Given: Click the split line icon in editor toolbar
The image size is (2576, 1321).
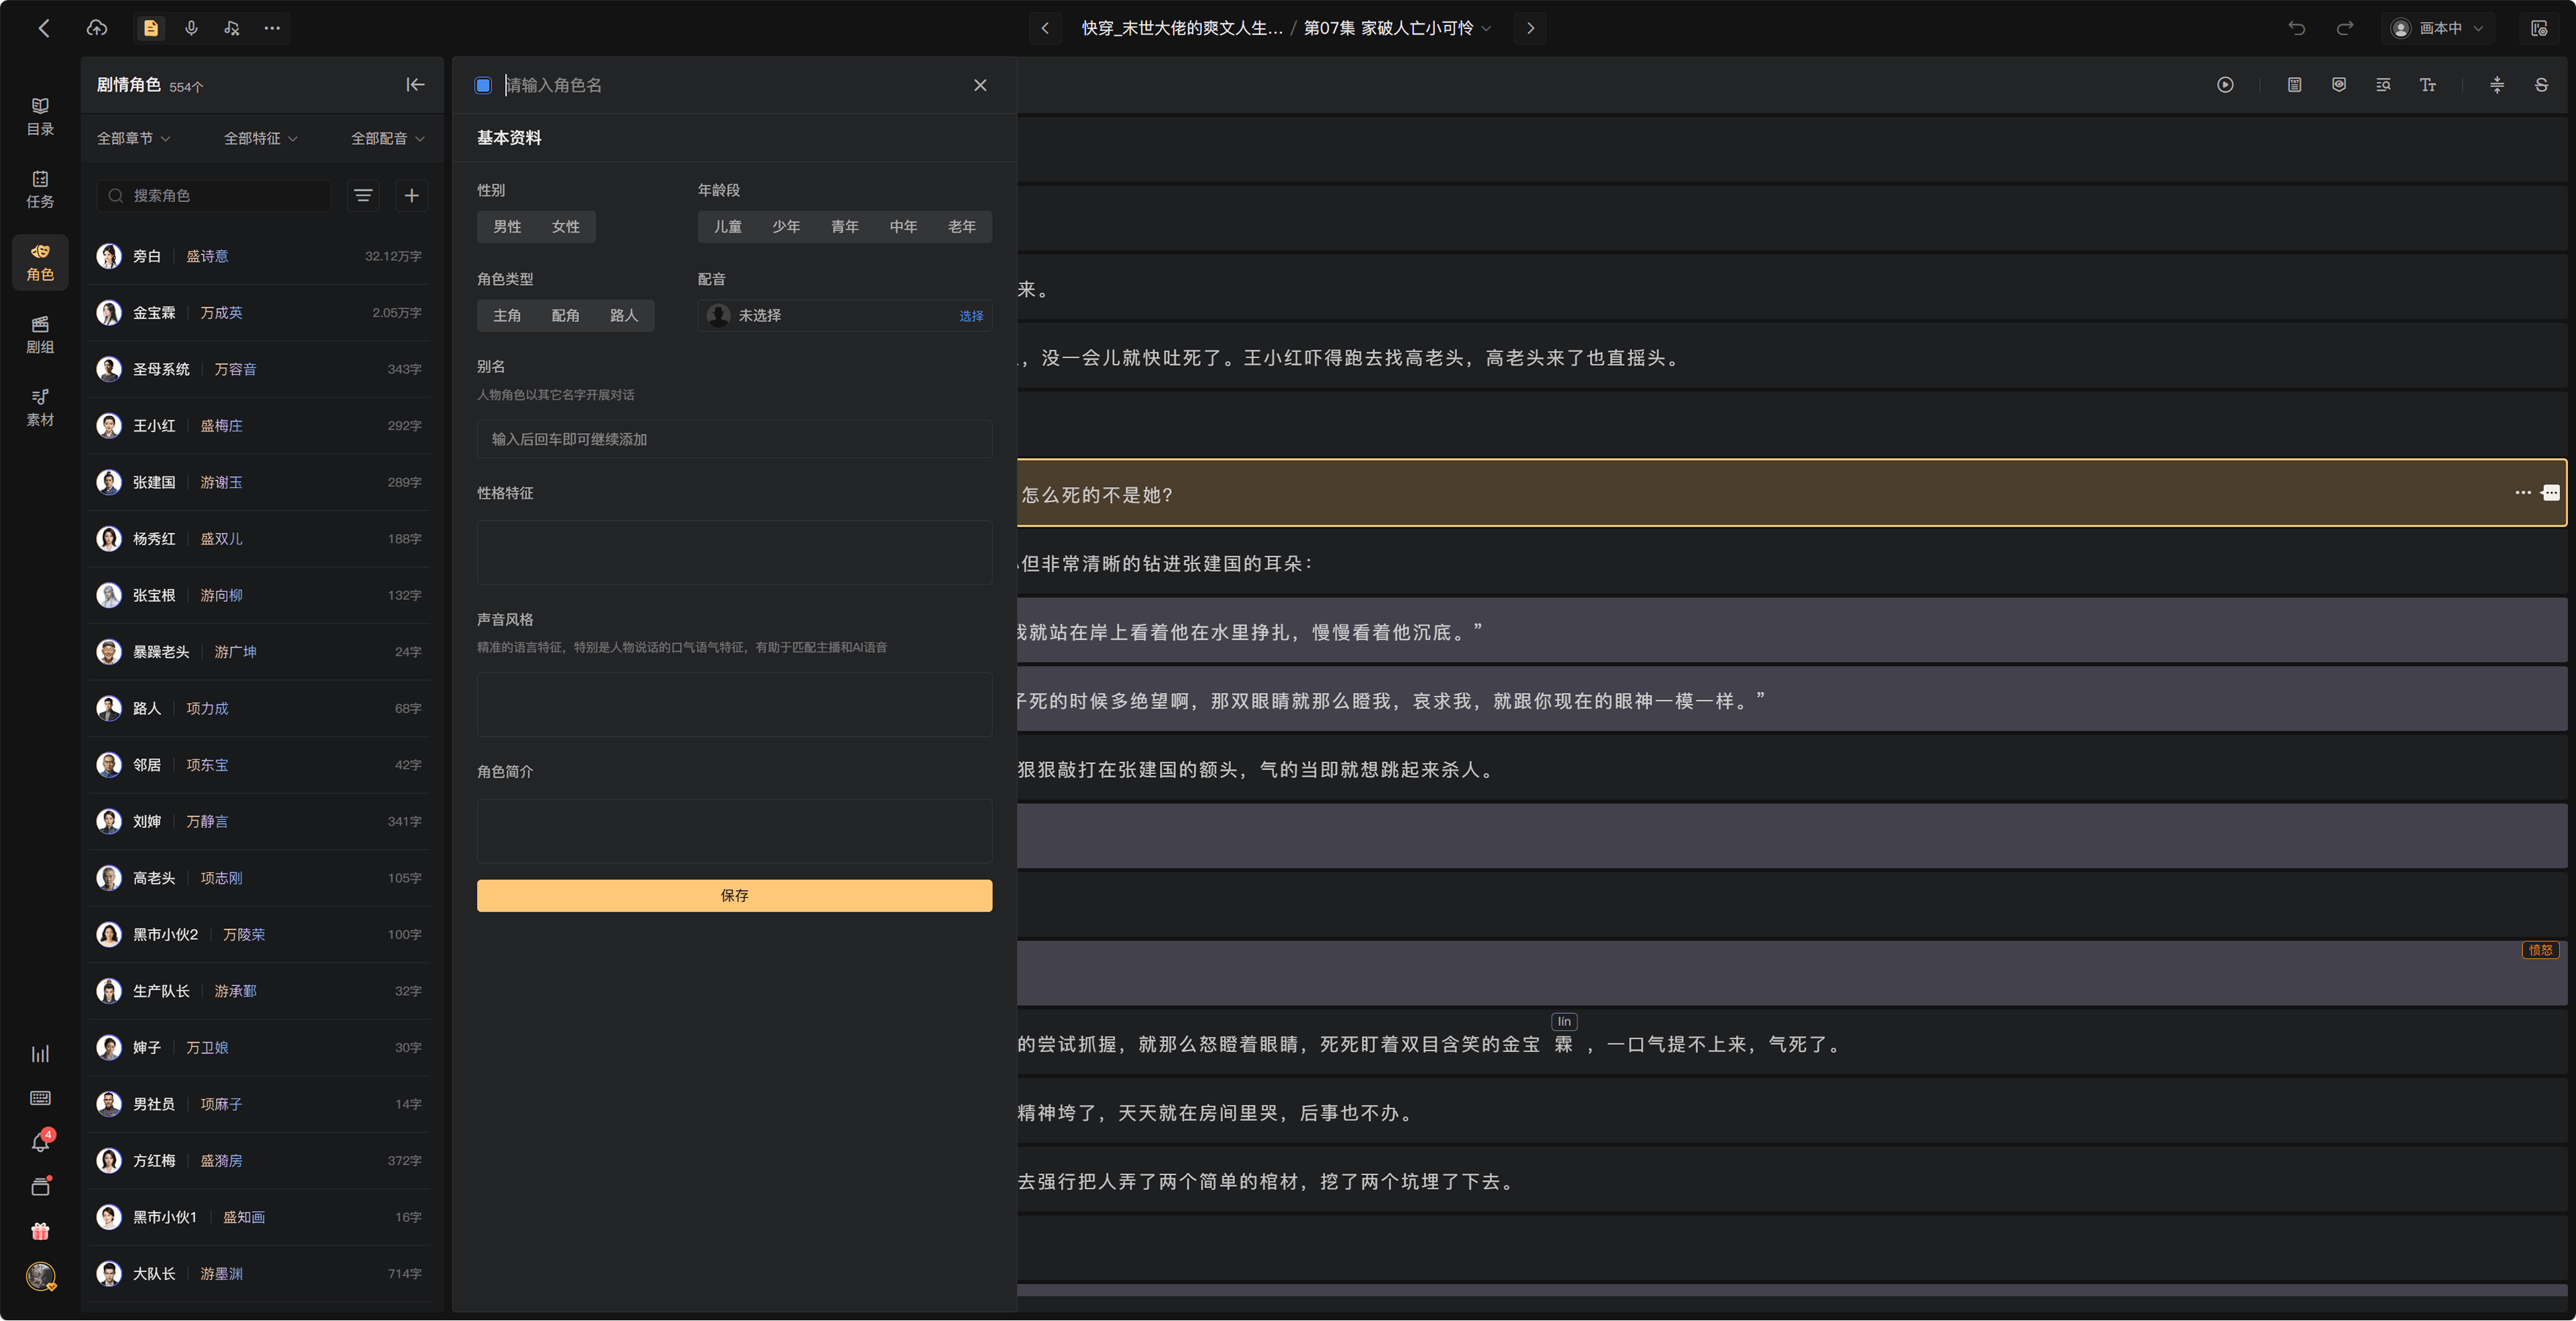Looking at the screenshot, I should [x=2497, y=85].
